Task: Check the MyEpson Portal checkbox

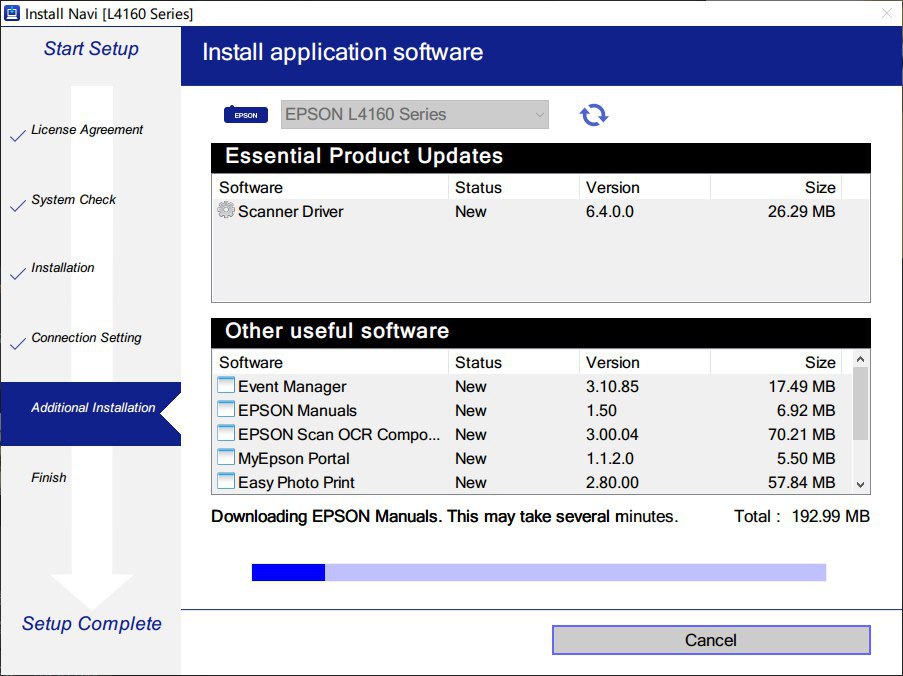Action: click(226, 458)
